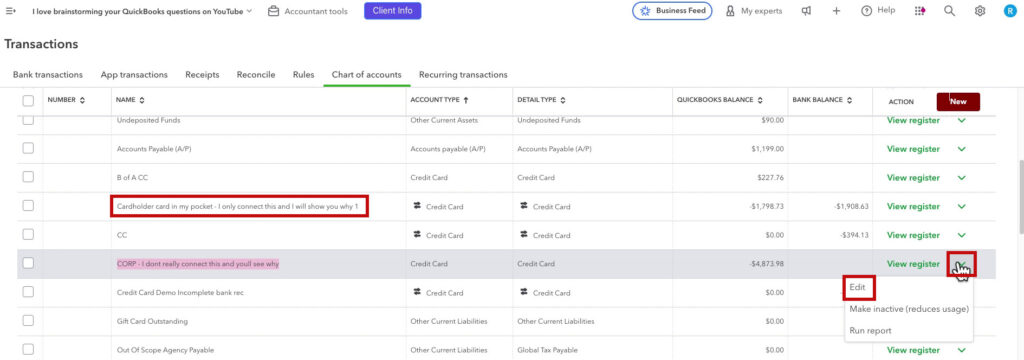Switch to Recurring transactions tab

tap(463, 74)
